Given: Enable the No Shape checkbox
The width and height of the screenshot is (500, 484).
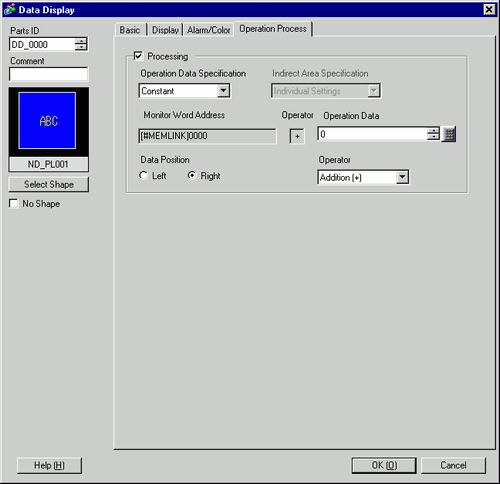Looking at the screenshot, I should [14, 203].
